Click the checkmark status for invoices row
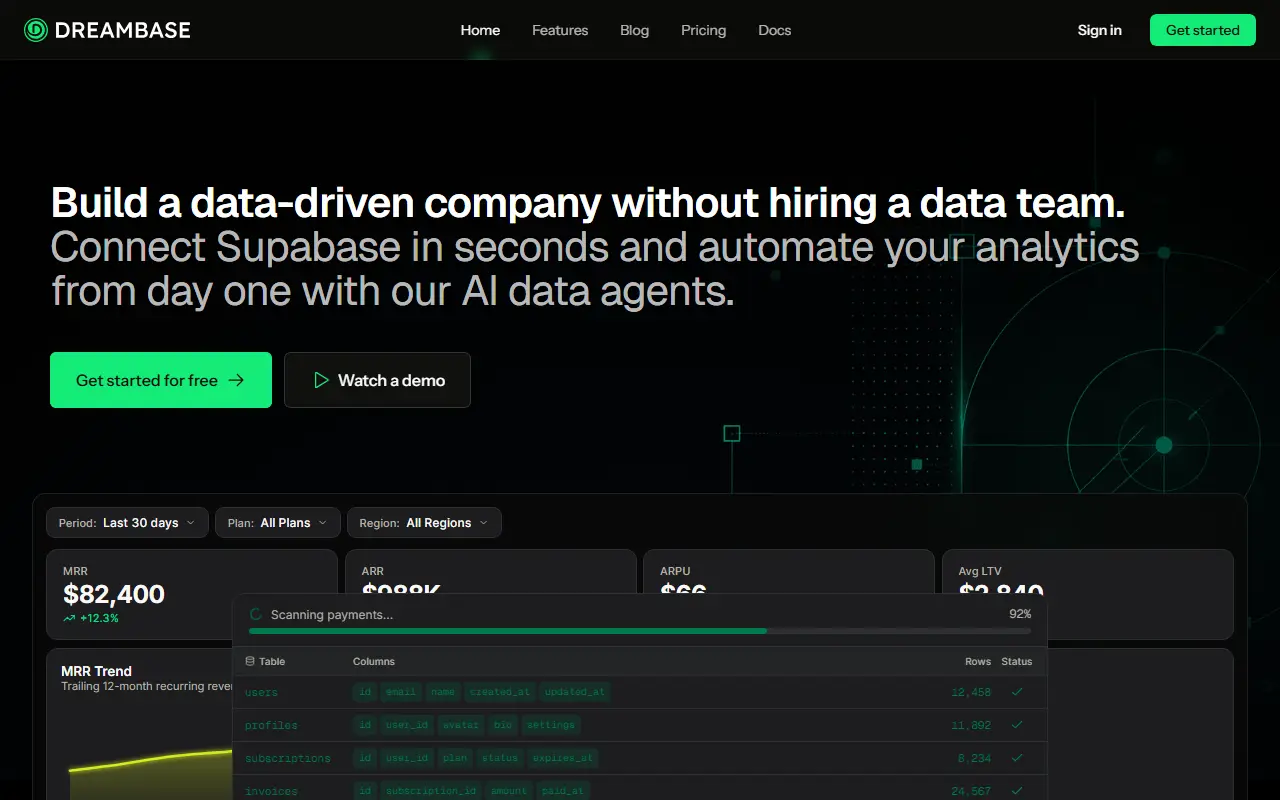The height and width of the screenshot is (800, 1280). point(1017,790)
